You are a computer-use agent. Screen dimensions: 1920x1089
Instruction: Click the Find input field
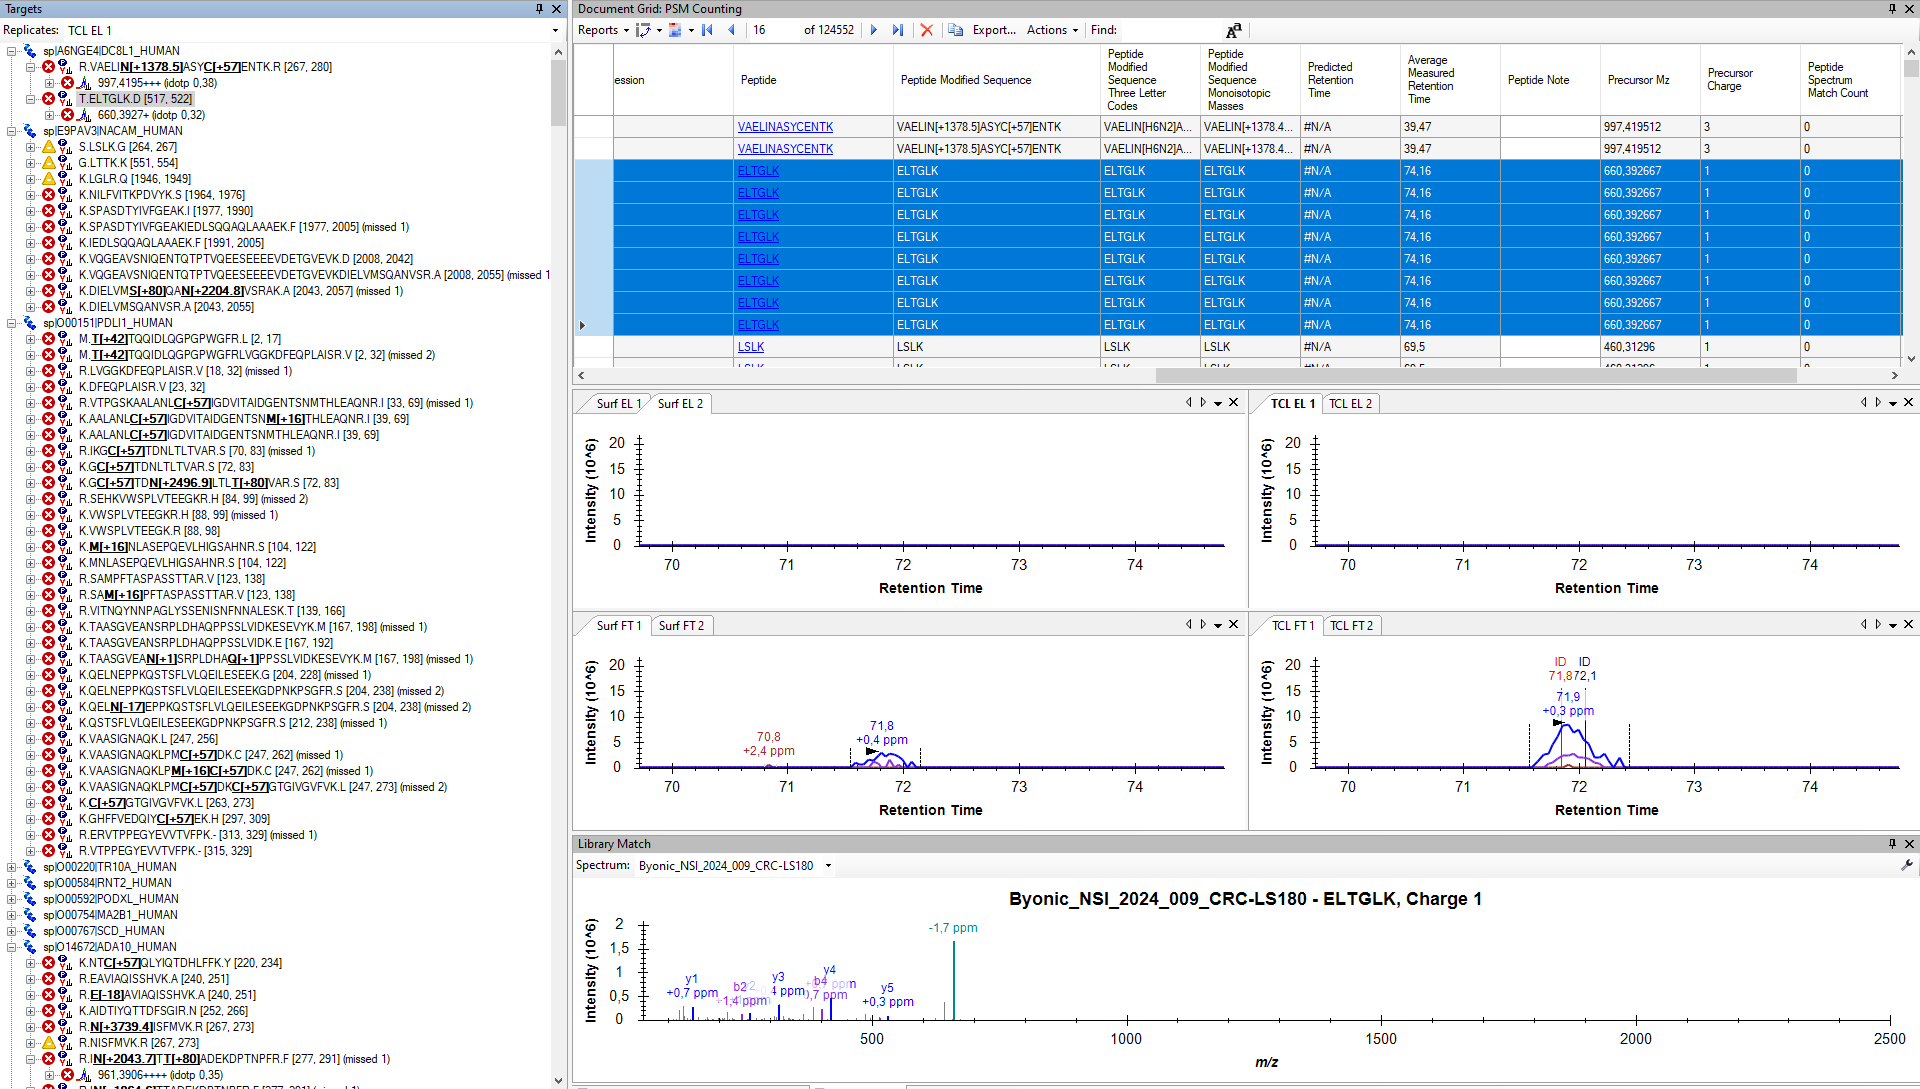(x=1170, y=30)
